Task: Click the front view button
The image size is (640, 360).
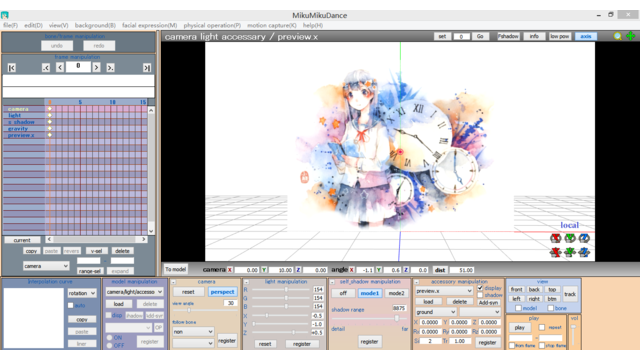Action: (x=516, y=289)
